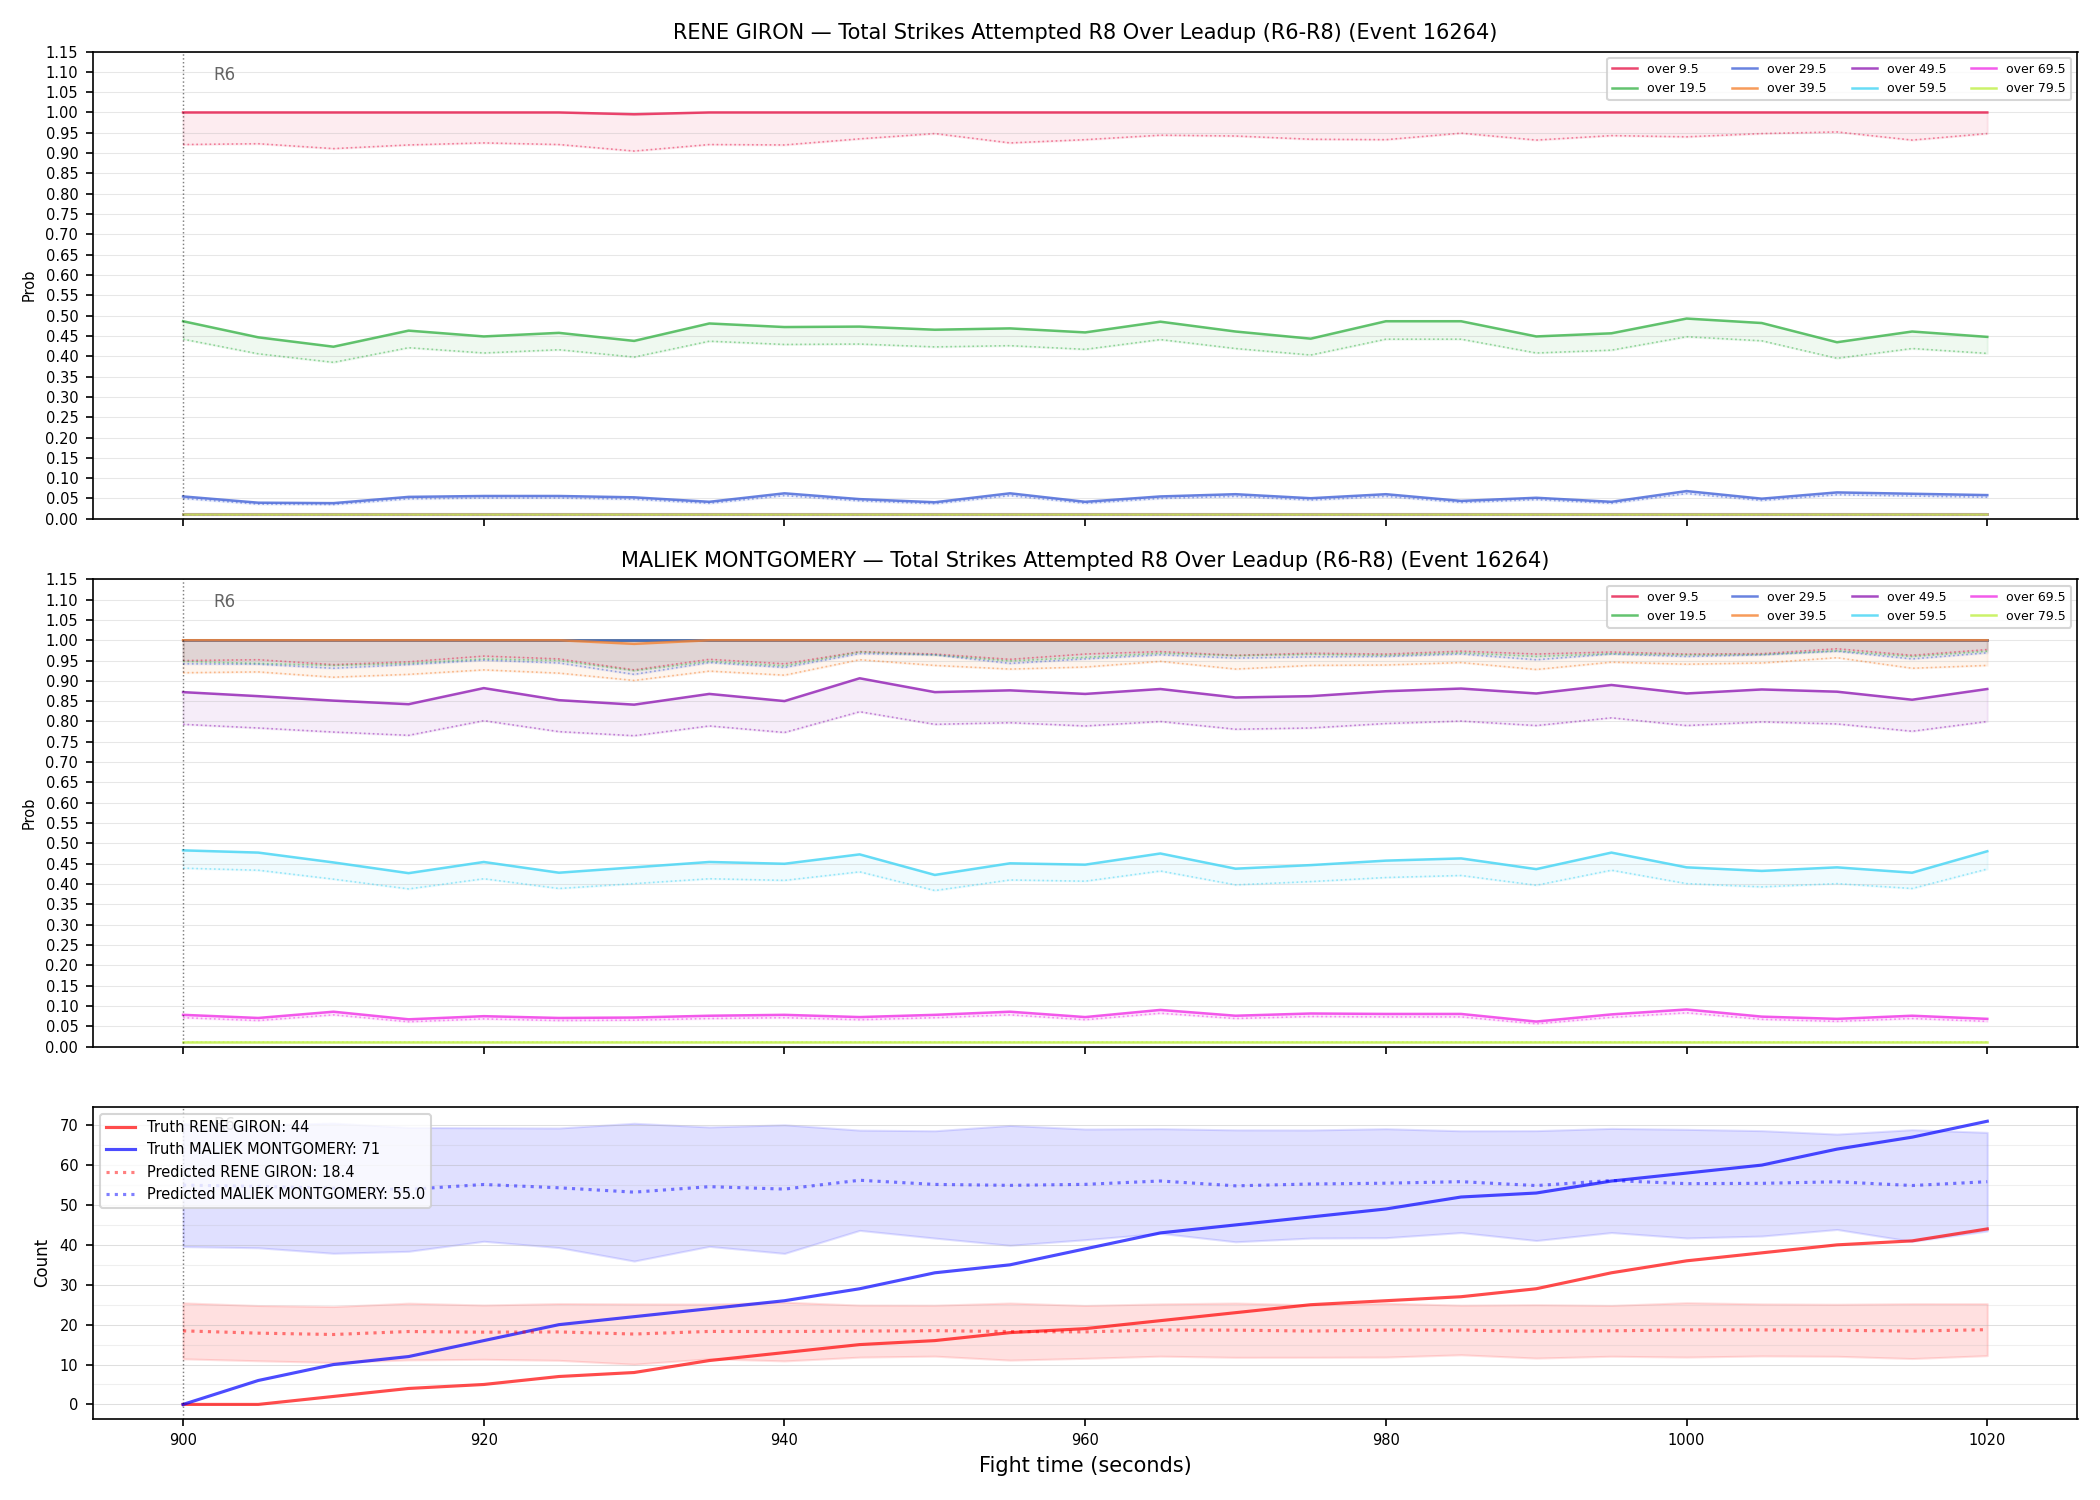The width and height of the screenshot is (2100, 1500).
Task: Click the 60 tick on Count axis
Action: click(69, 1165)
